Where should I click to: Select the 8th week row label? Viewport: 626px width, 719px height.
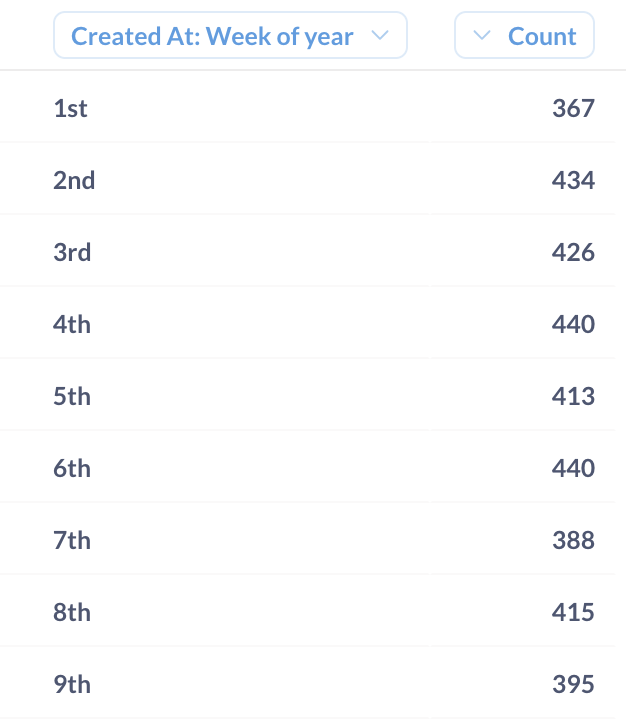(x=72, y=612)
